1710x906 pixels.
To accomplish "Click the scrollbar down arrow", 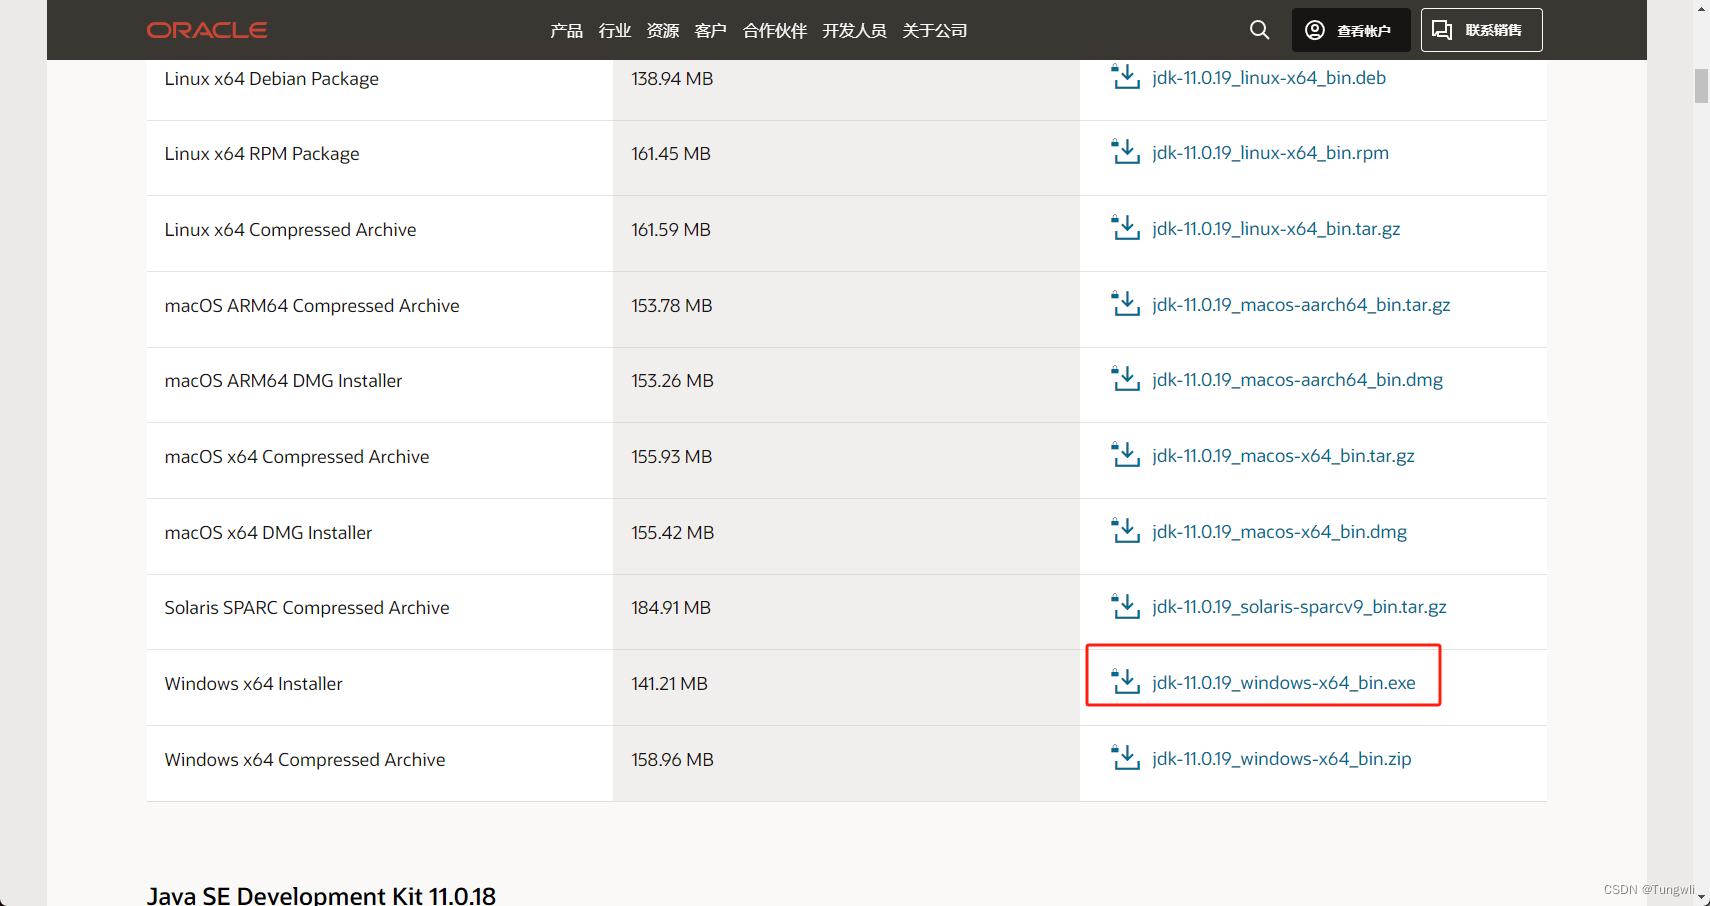I will (x=1701, y=898).
